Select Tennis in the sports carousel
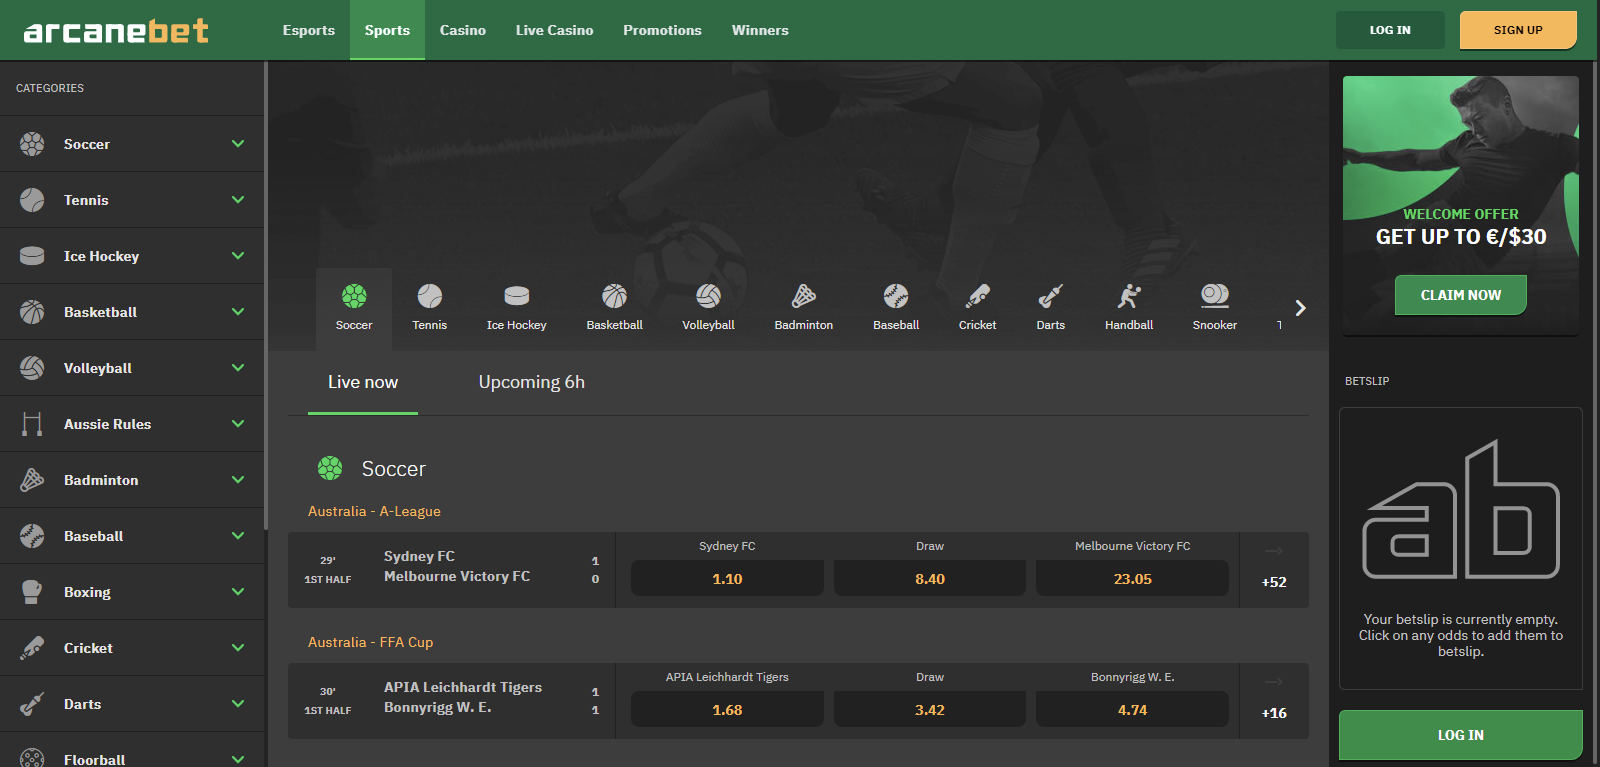The image size is (1600, 767). 430,308
